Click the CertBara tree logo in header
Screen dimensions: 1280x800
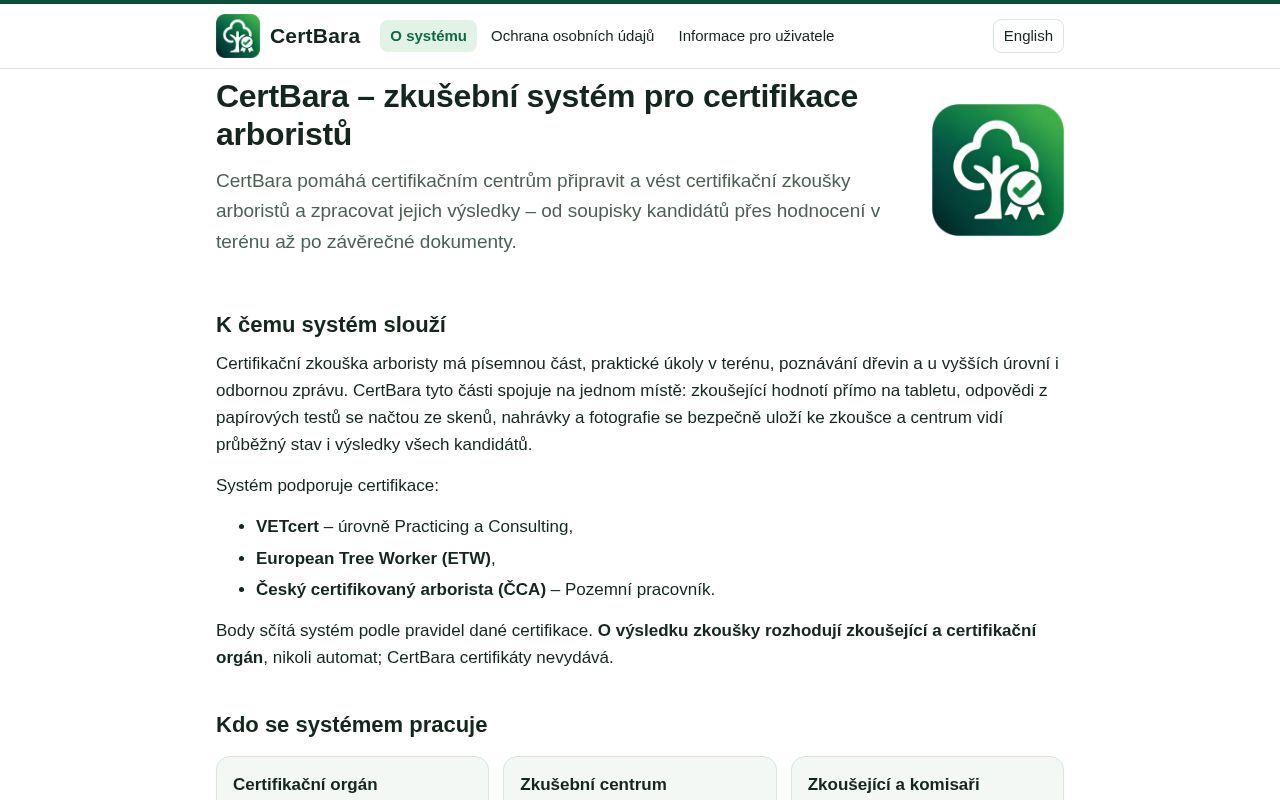click(x=238, y=36)
